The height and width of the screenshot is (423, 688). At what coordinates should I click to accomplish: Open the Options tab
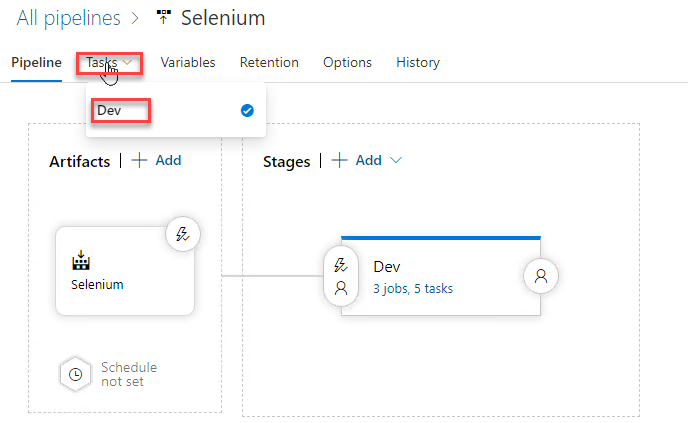tap(347, 62)
